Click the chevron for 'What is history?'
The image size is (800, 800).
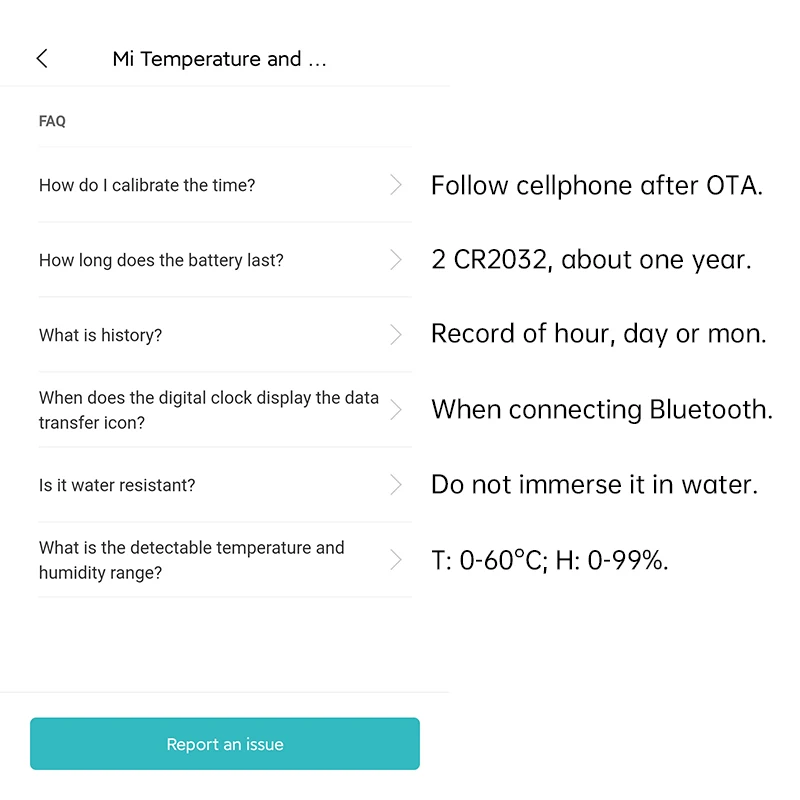pos(396,335)
